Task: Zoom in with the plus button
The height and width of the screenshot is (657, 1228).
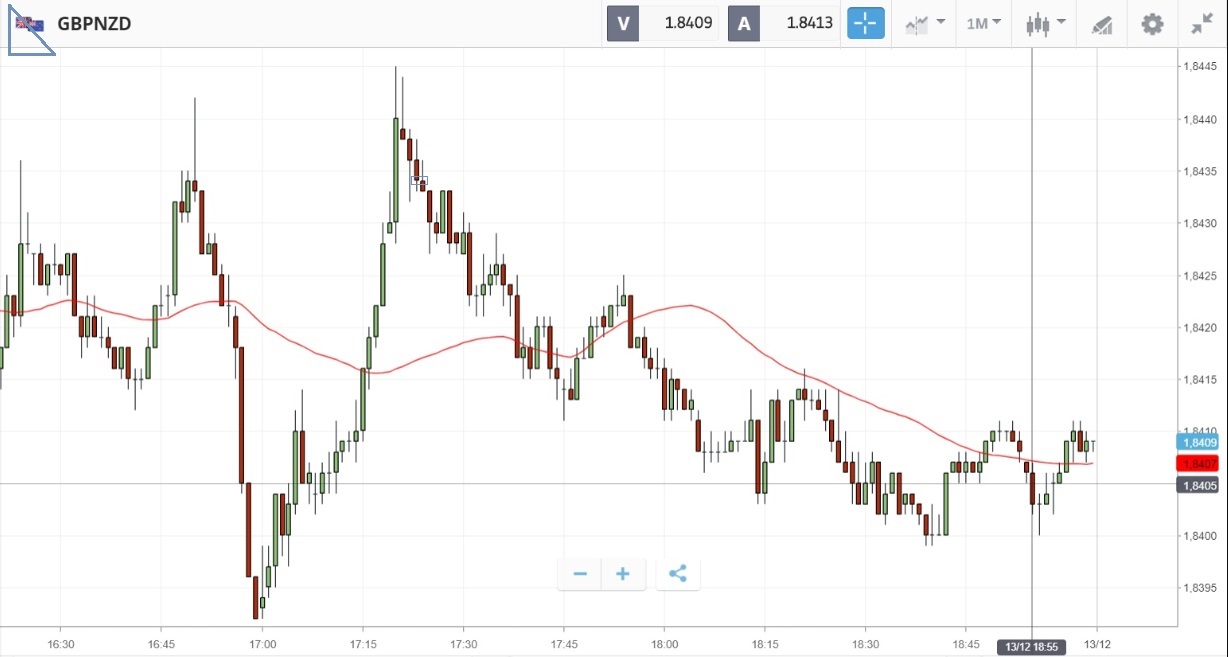Action: point(623,574)
